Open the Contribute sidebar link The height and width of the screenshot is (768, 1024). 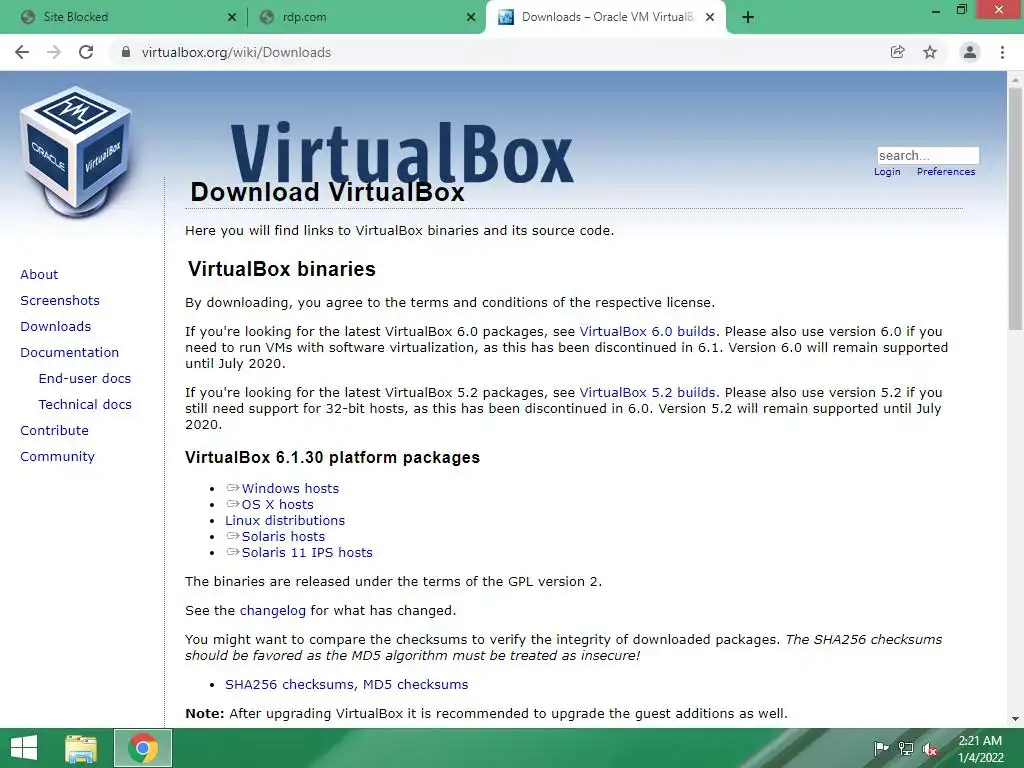coord(54,430)
